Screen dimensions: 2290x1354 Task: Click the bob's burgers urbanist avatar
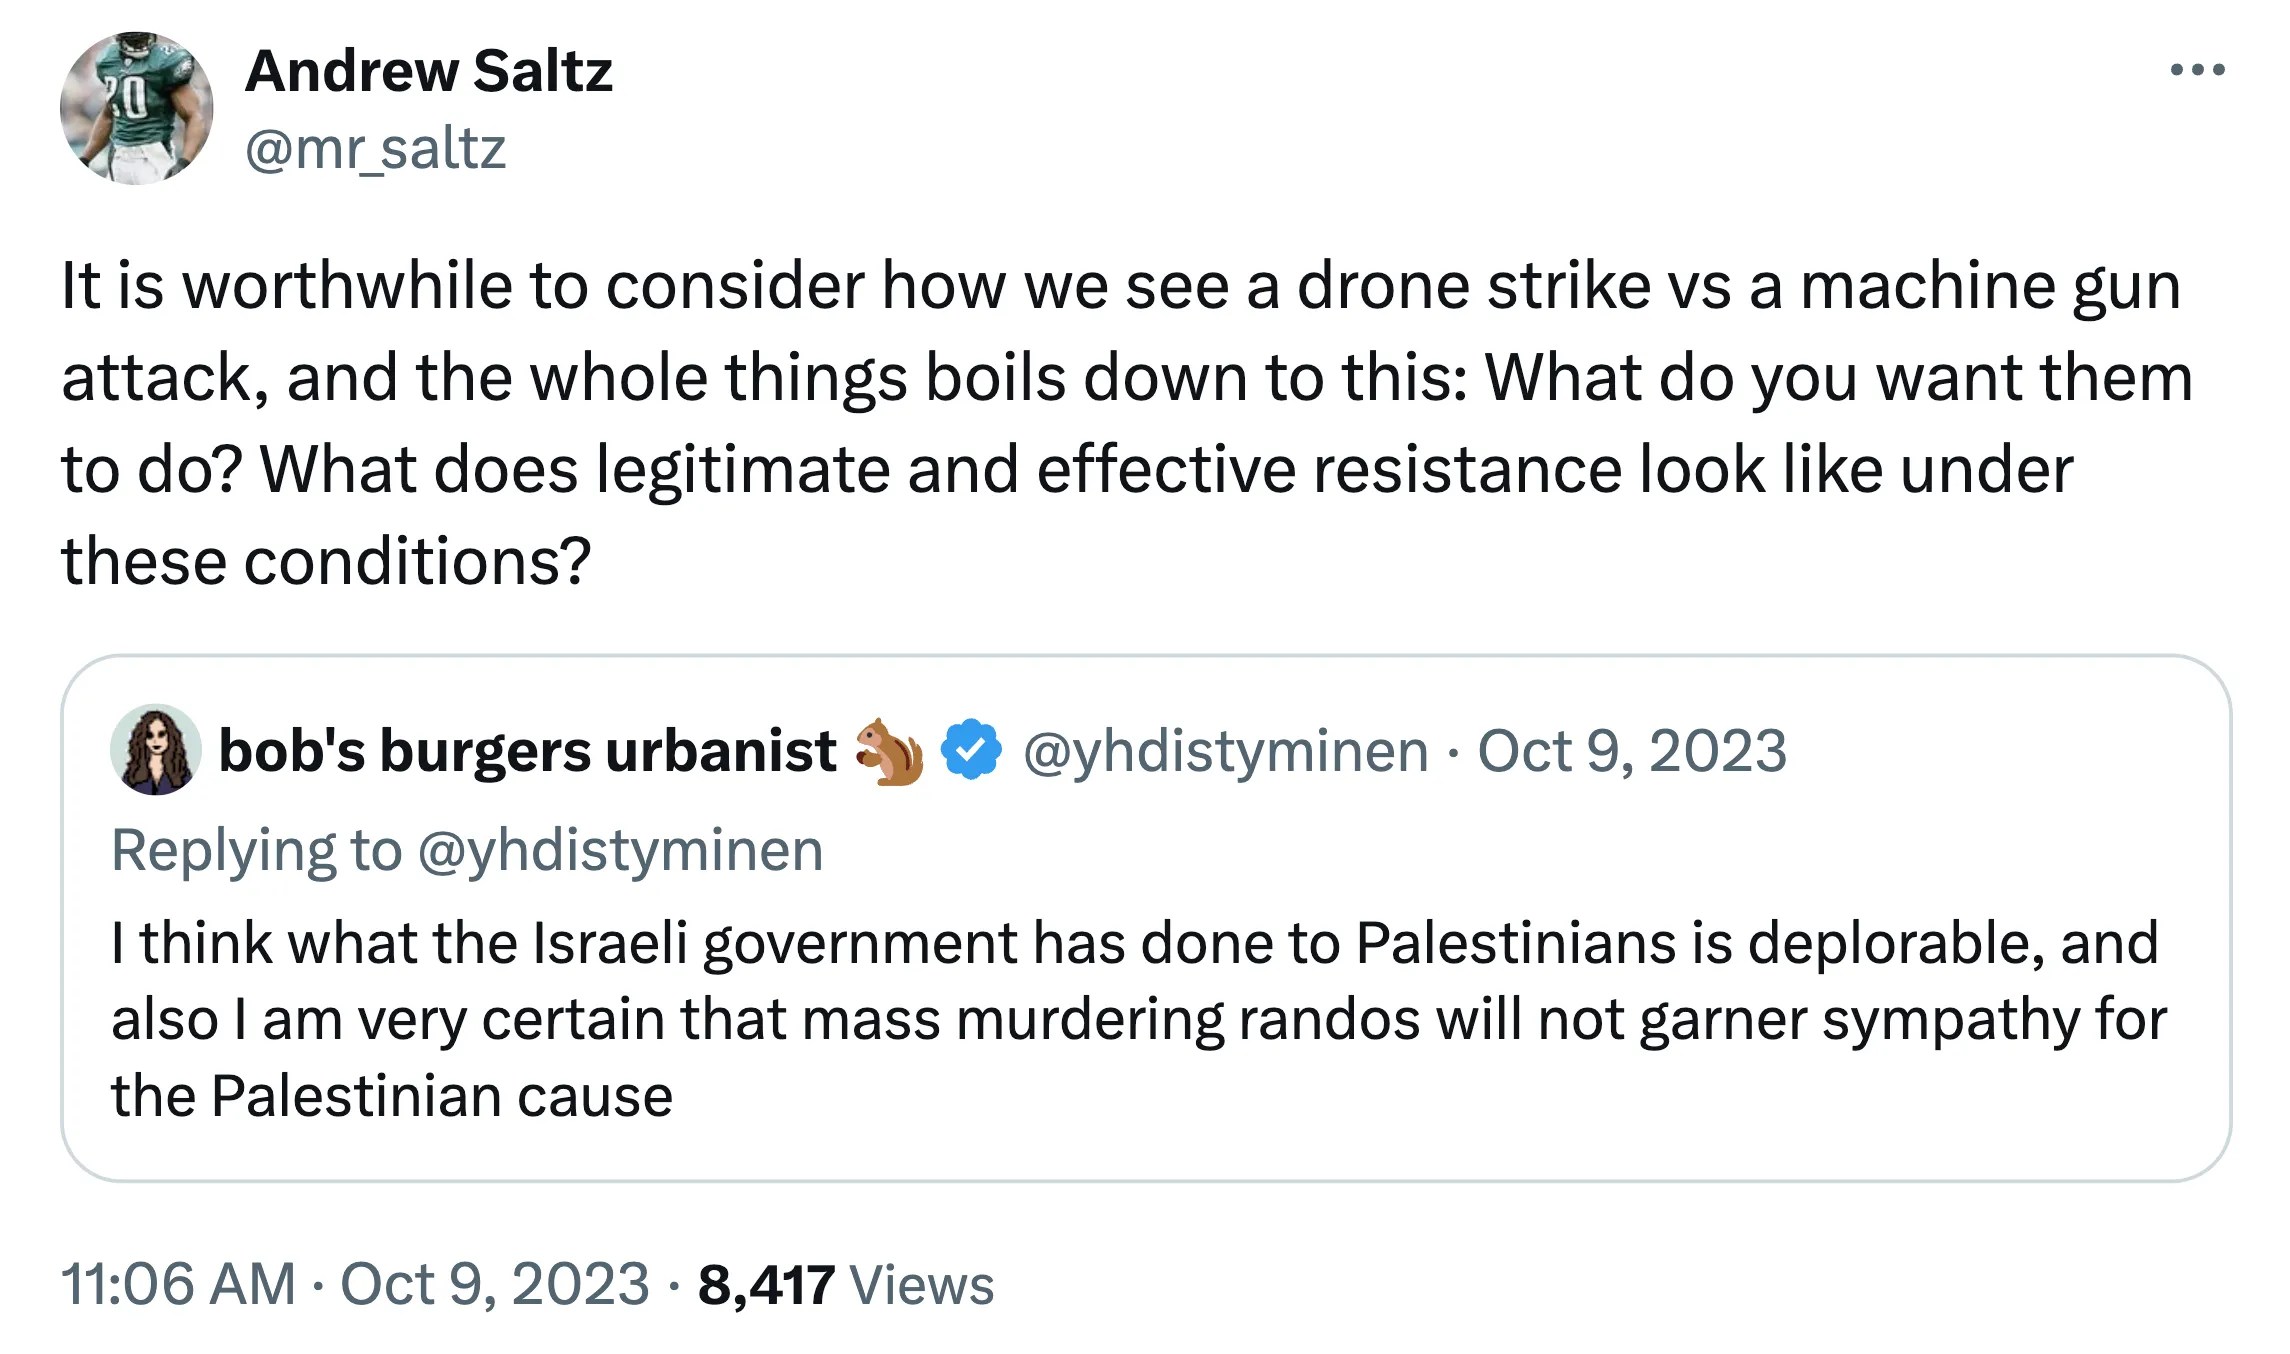[x=155, y=750]
